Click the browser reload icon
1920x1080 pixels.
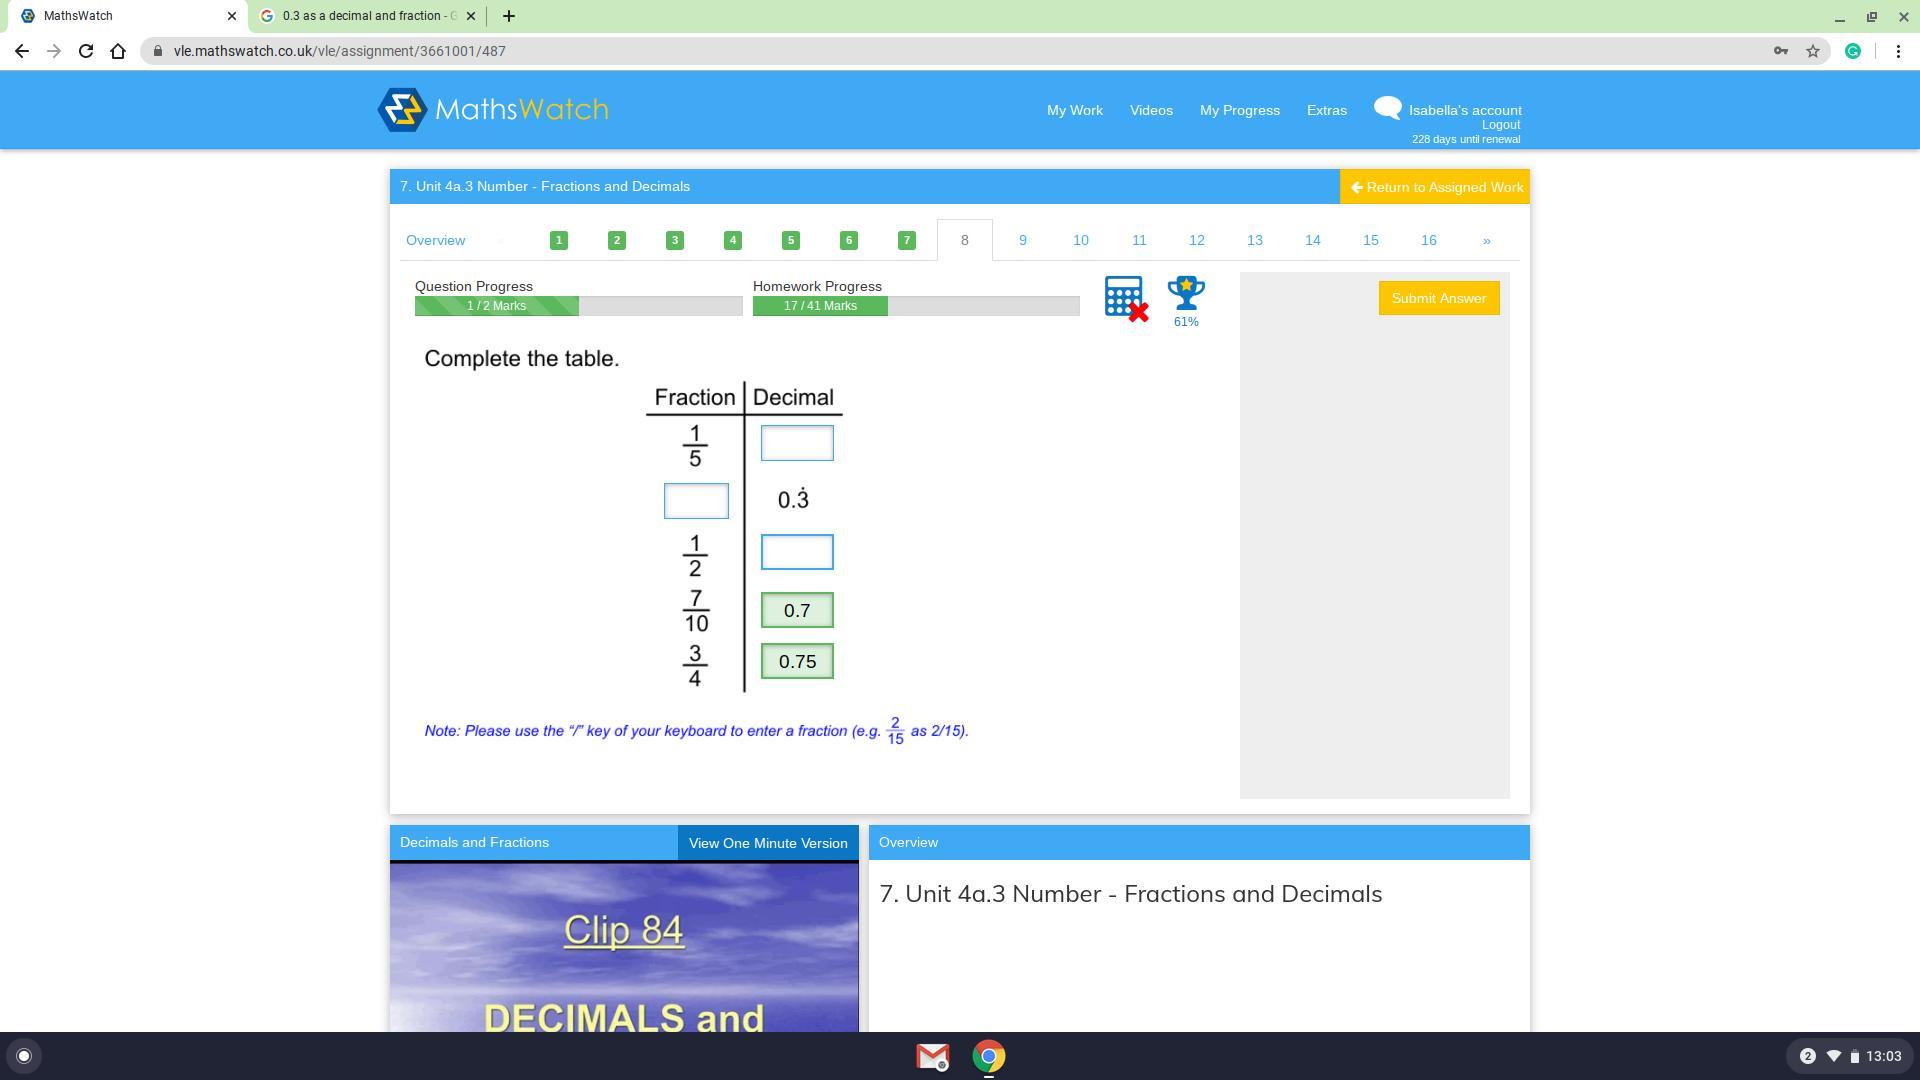(x=86, y=51)
